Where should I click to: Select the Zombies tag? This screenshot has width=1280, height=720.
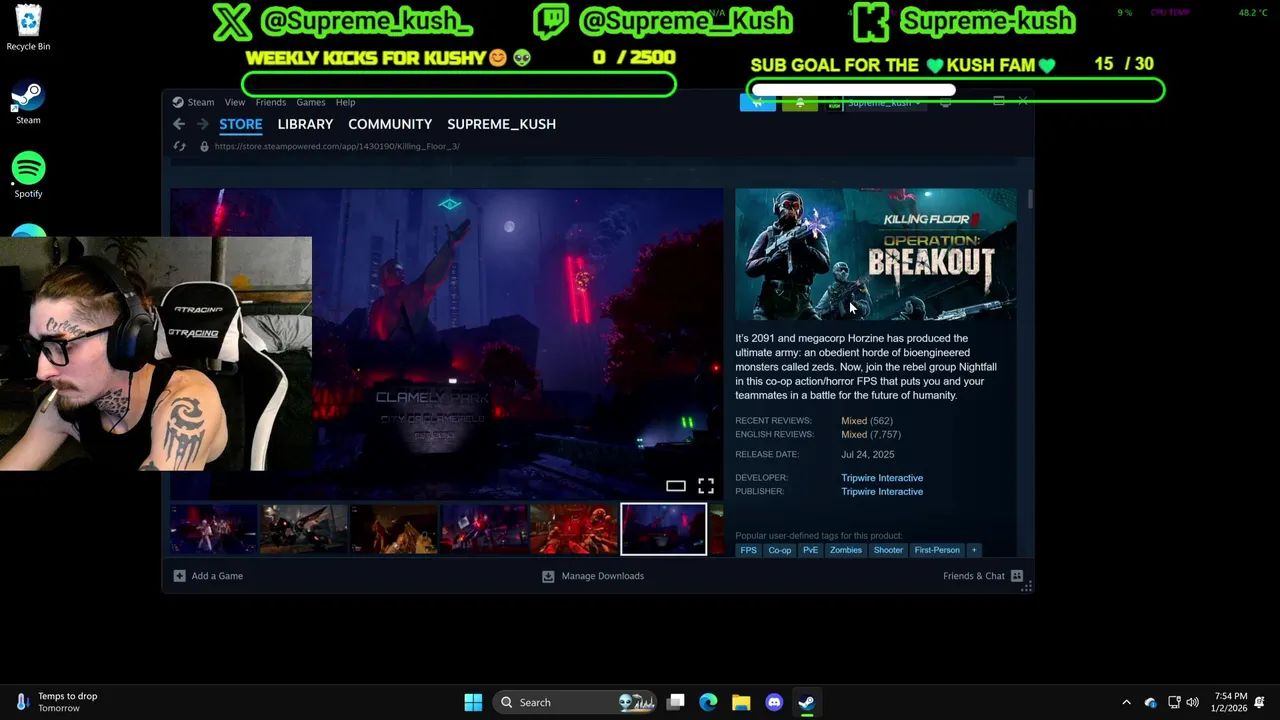coord(845,550)
